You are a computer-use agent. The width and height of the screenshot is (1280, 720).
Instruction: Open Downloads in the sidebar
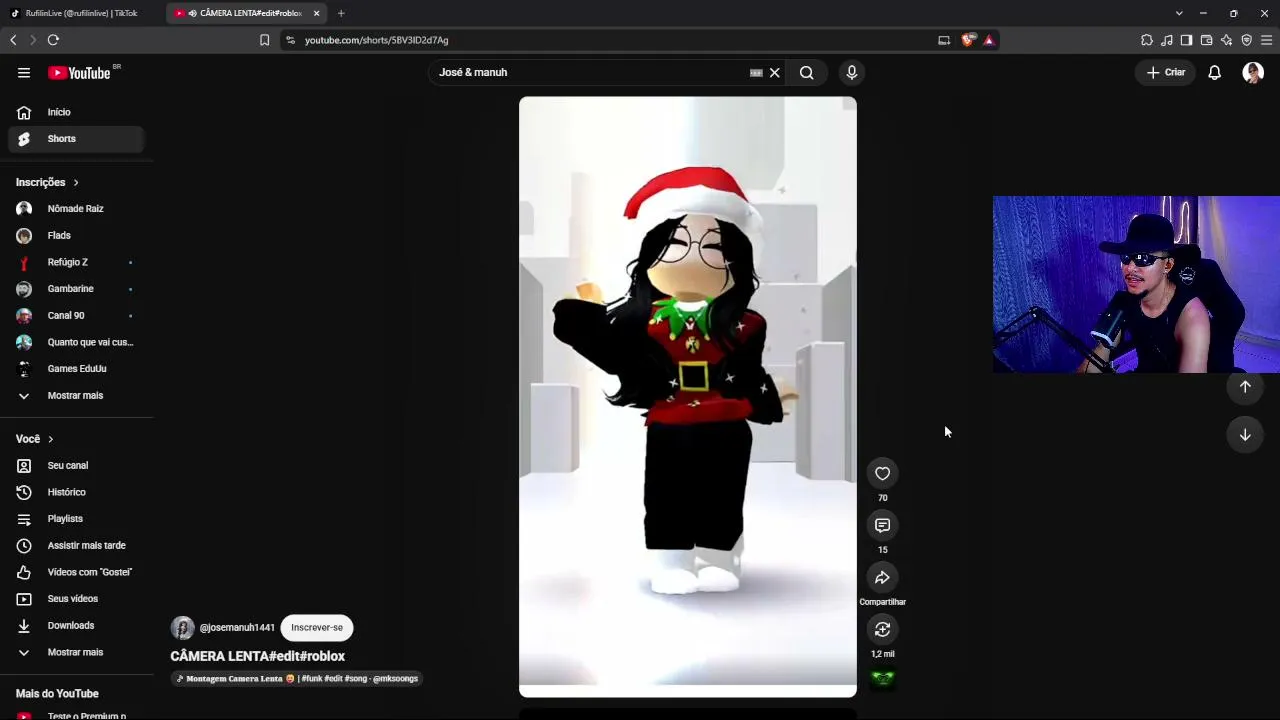coord(76,625)
